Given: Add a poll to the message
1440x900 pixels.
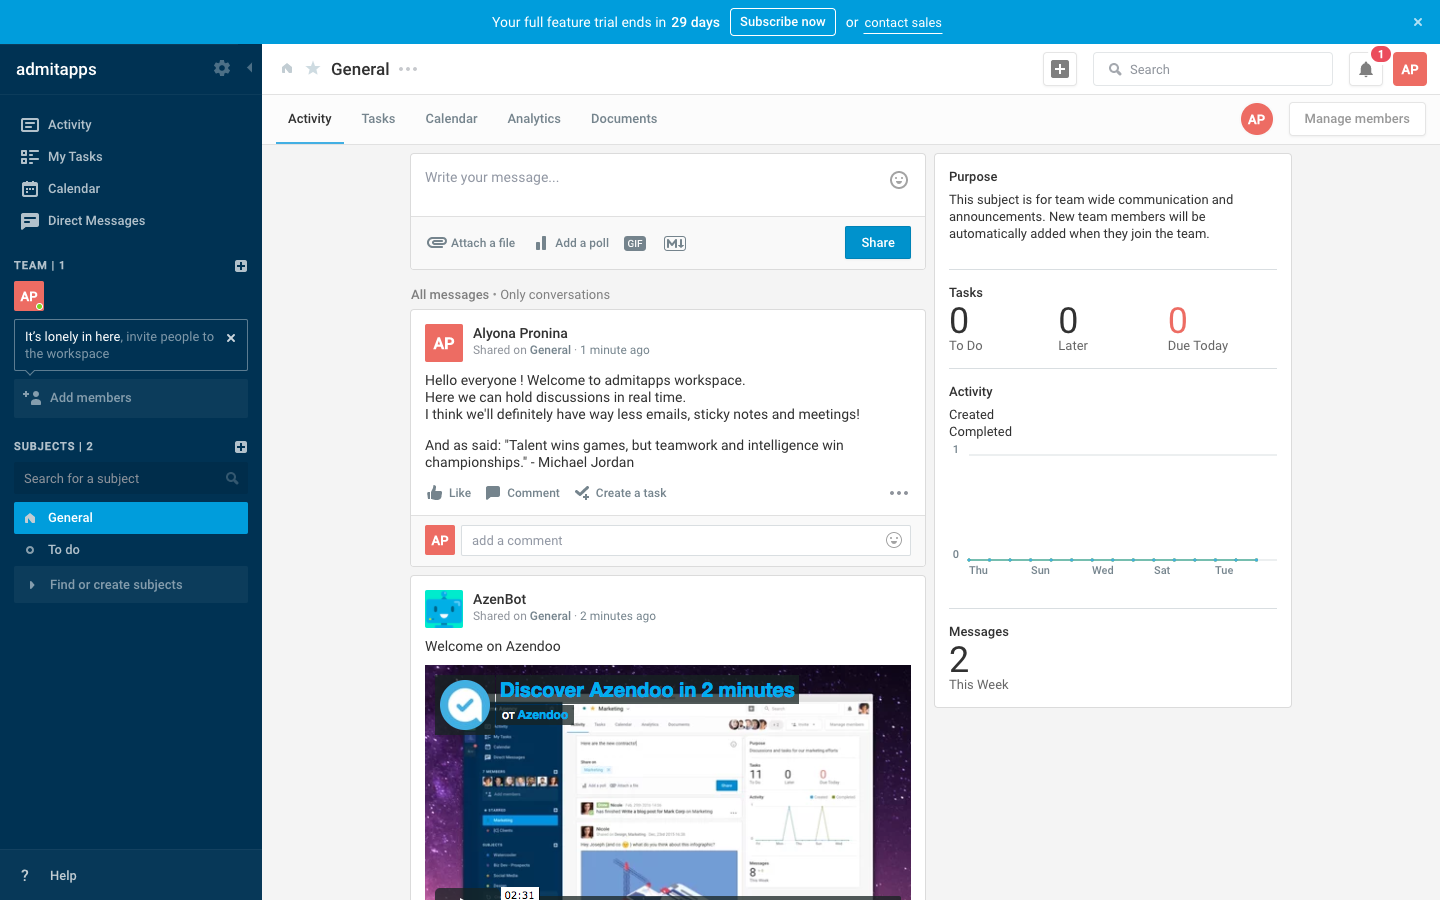Looking at the screenshot, I should click(x=572, y=243).
